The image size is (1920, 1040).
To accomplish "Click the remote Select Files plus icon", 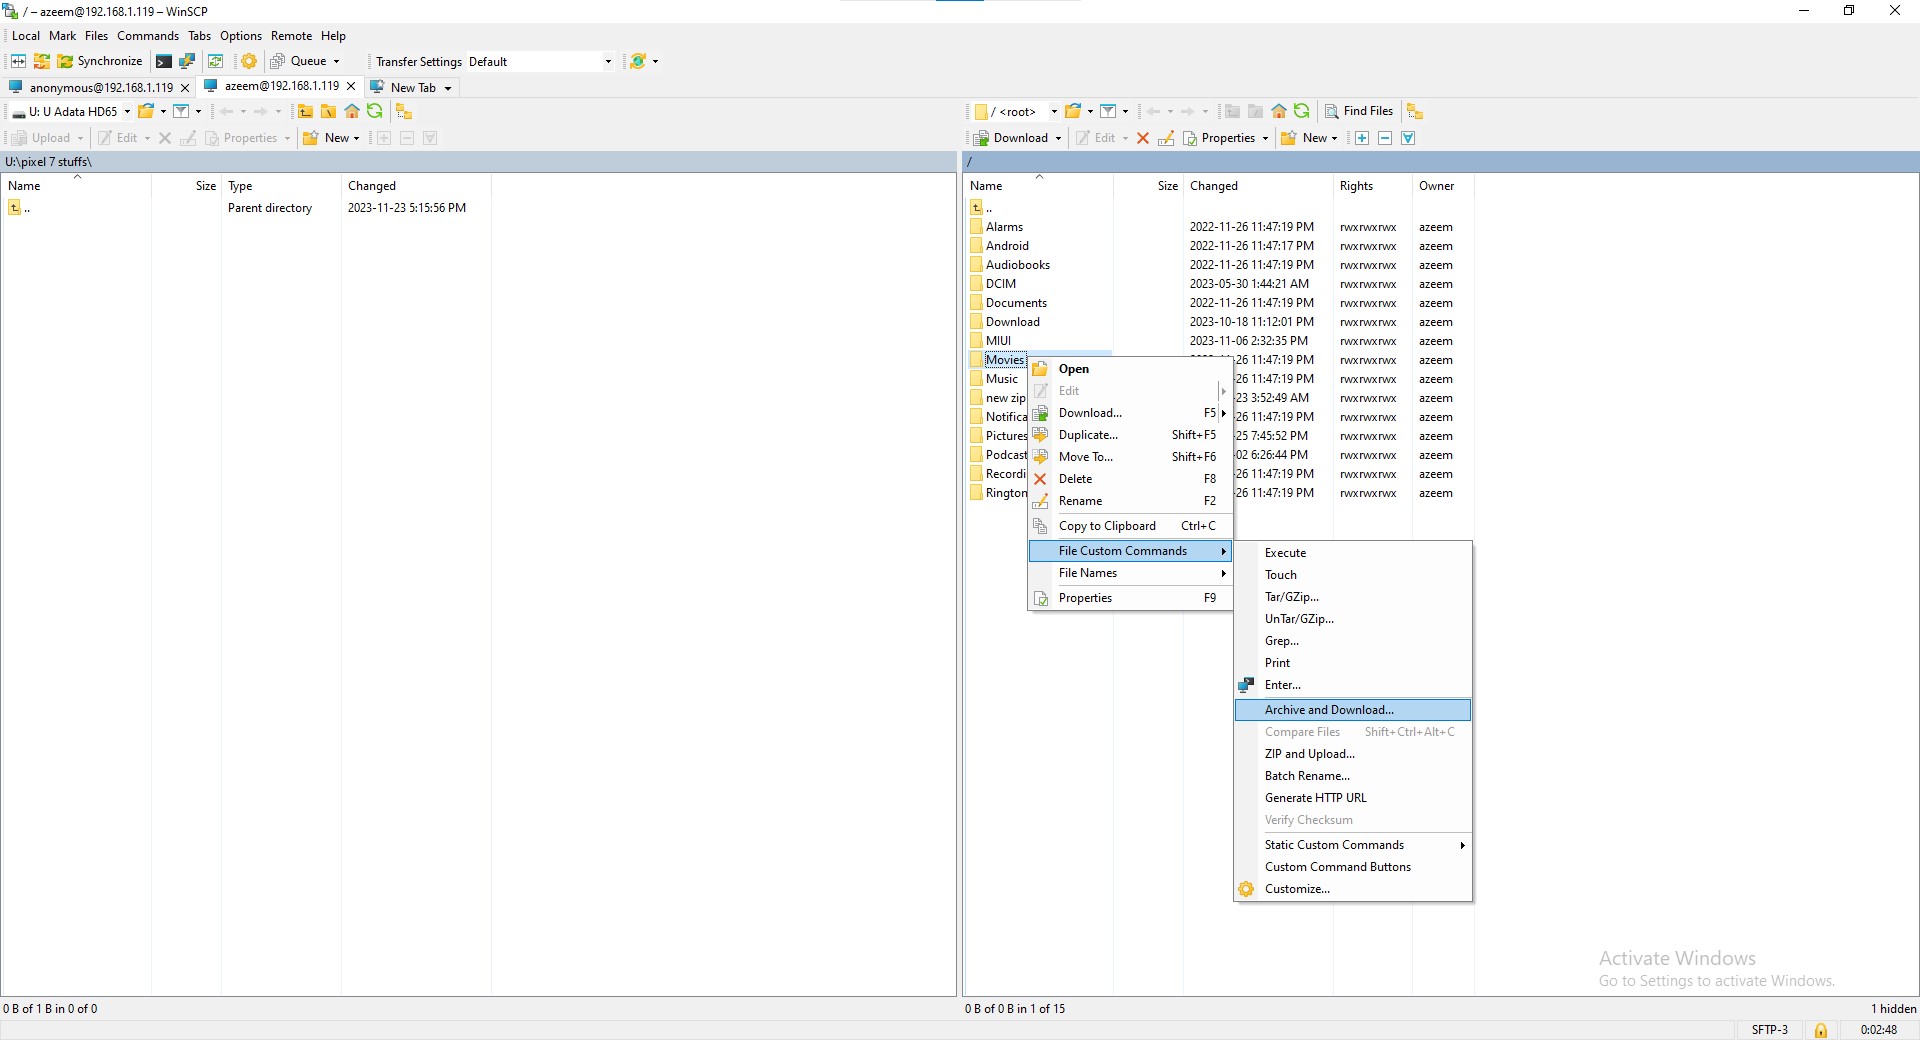I will 1362,138.
